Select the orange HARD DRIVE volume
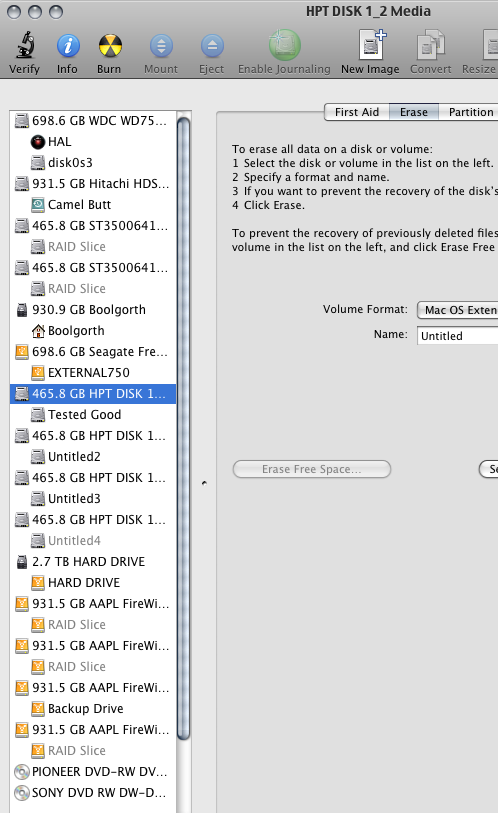 [93, 582]
